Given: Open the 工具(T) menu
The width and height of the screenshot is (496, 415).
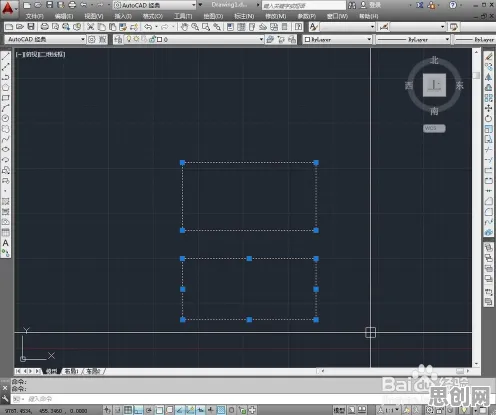Looking at the screenshot, I should click(183, 16).
